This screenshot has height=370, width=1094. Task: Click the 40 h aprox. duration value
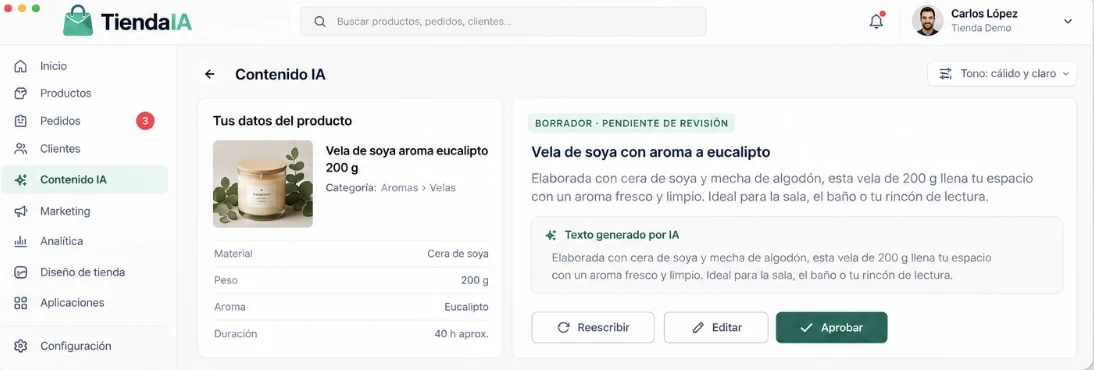[461, 334]
